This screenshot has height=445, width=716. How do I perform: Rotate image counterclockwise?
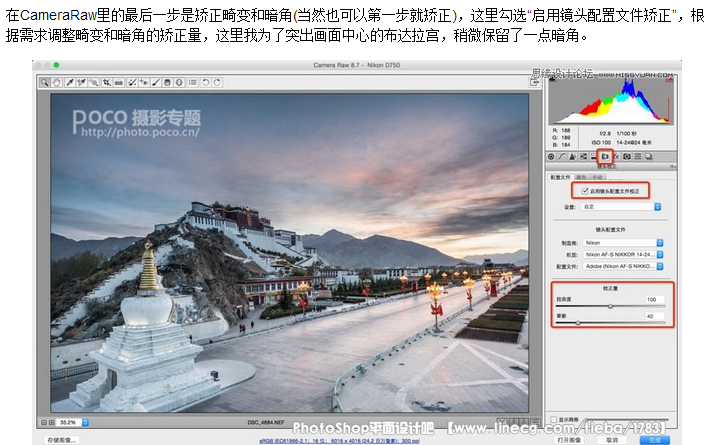(205, 83)
